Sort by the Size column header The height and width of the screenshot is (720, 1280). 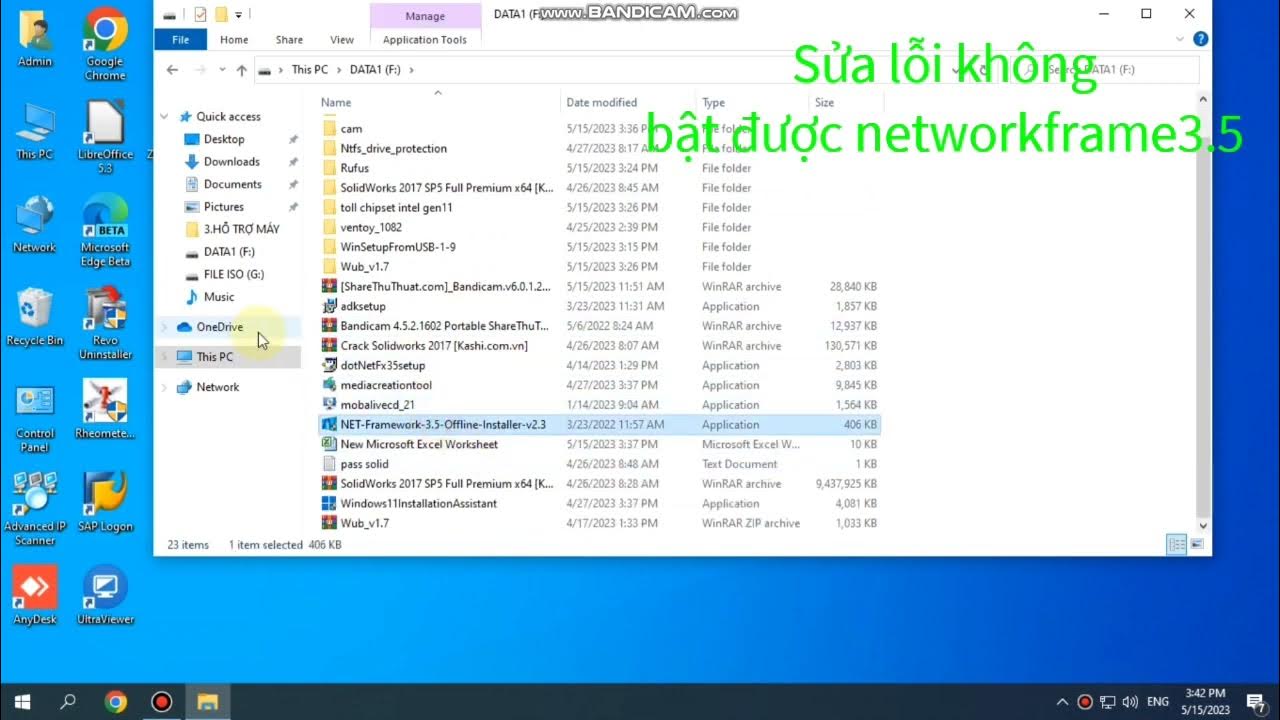(824, 102)
